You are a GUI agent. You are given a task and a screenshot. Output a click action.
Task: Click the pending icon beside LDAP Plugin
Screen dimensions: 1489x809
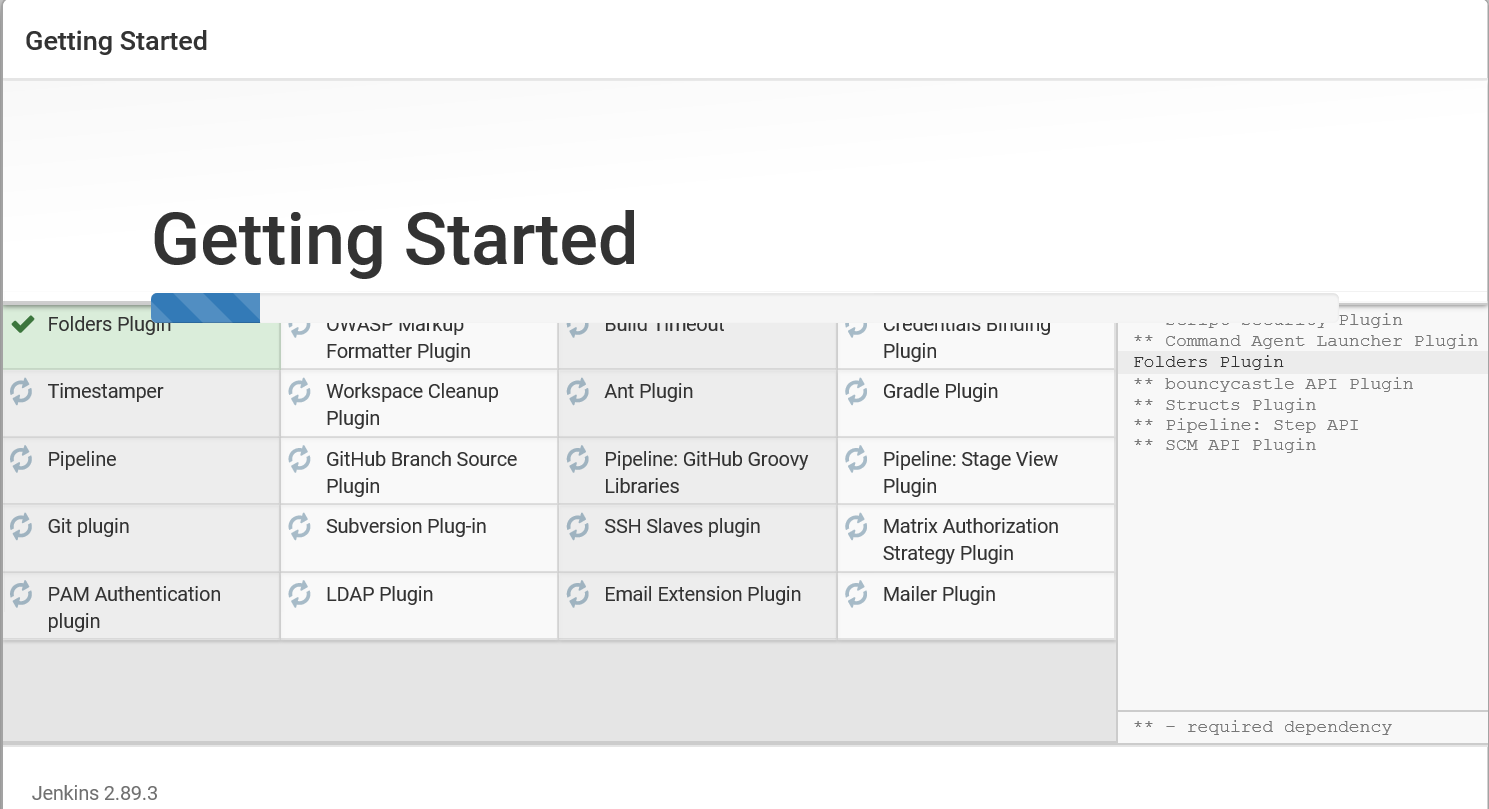click(x=300, y=595)
